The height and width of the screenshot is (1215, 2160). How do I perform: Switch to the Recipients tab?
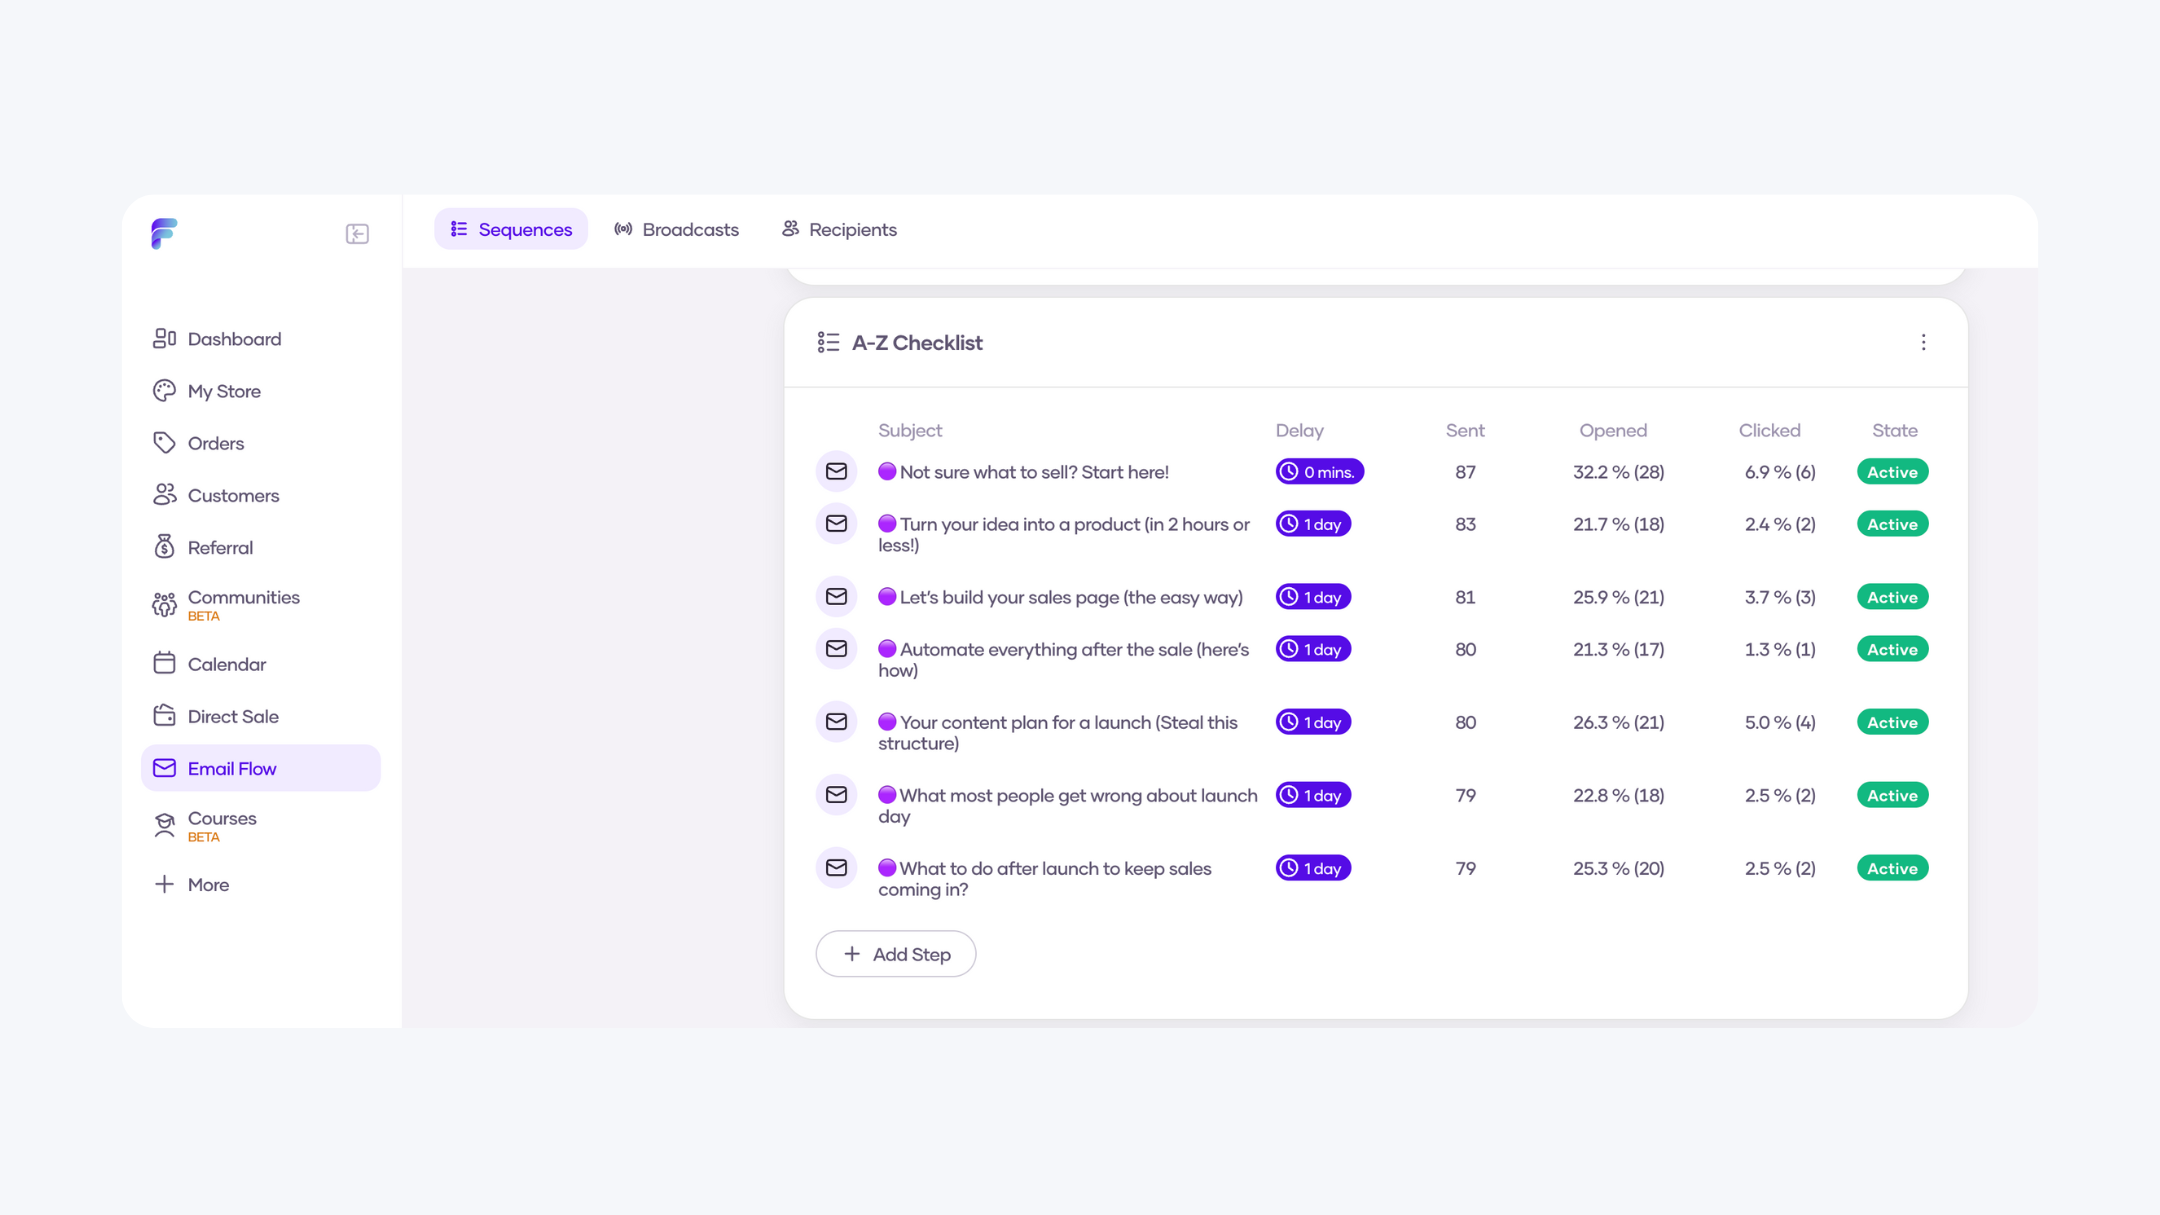(838, 230)
